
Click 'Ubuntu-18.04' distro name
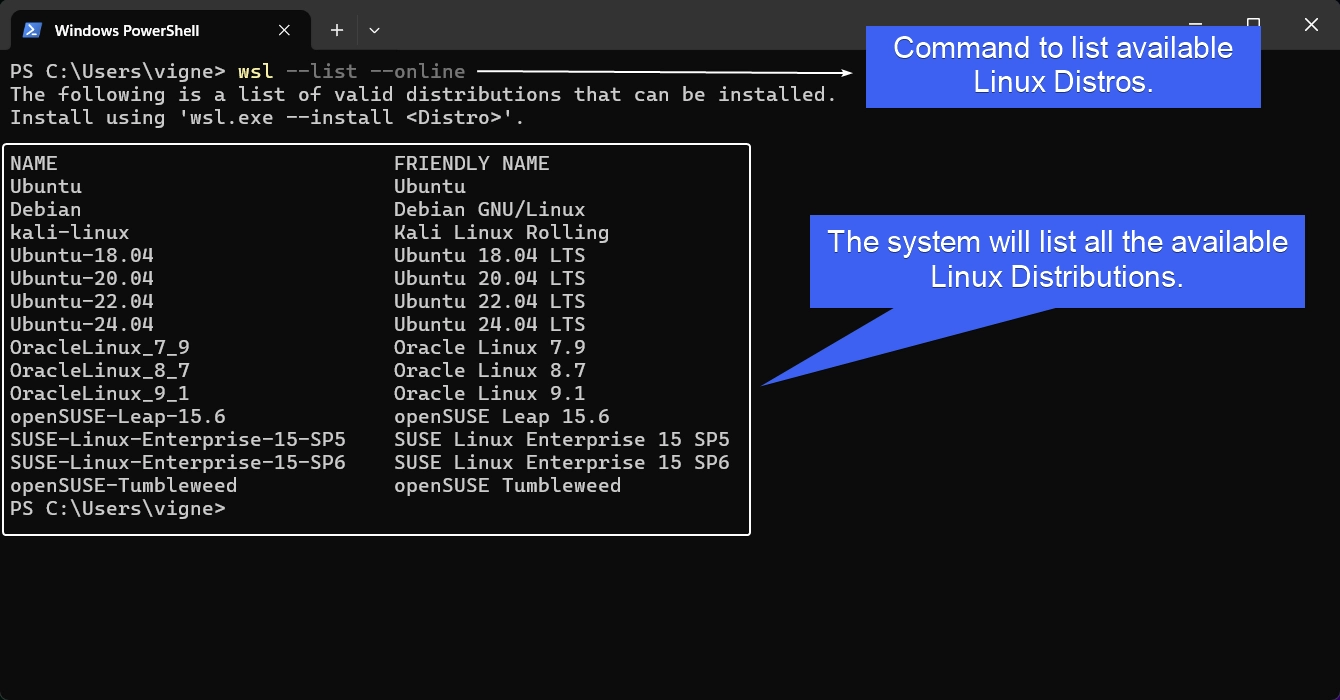82,256
